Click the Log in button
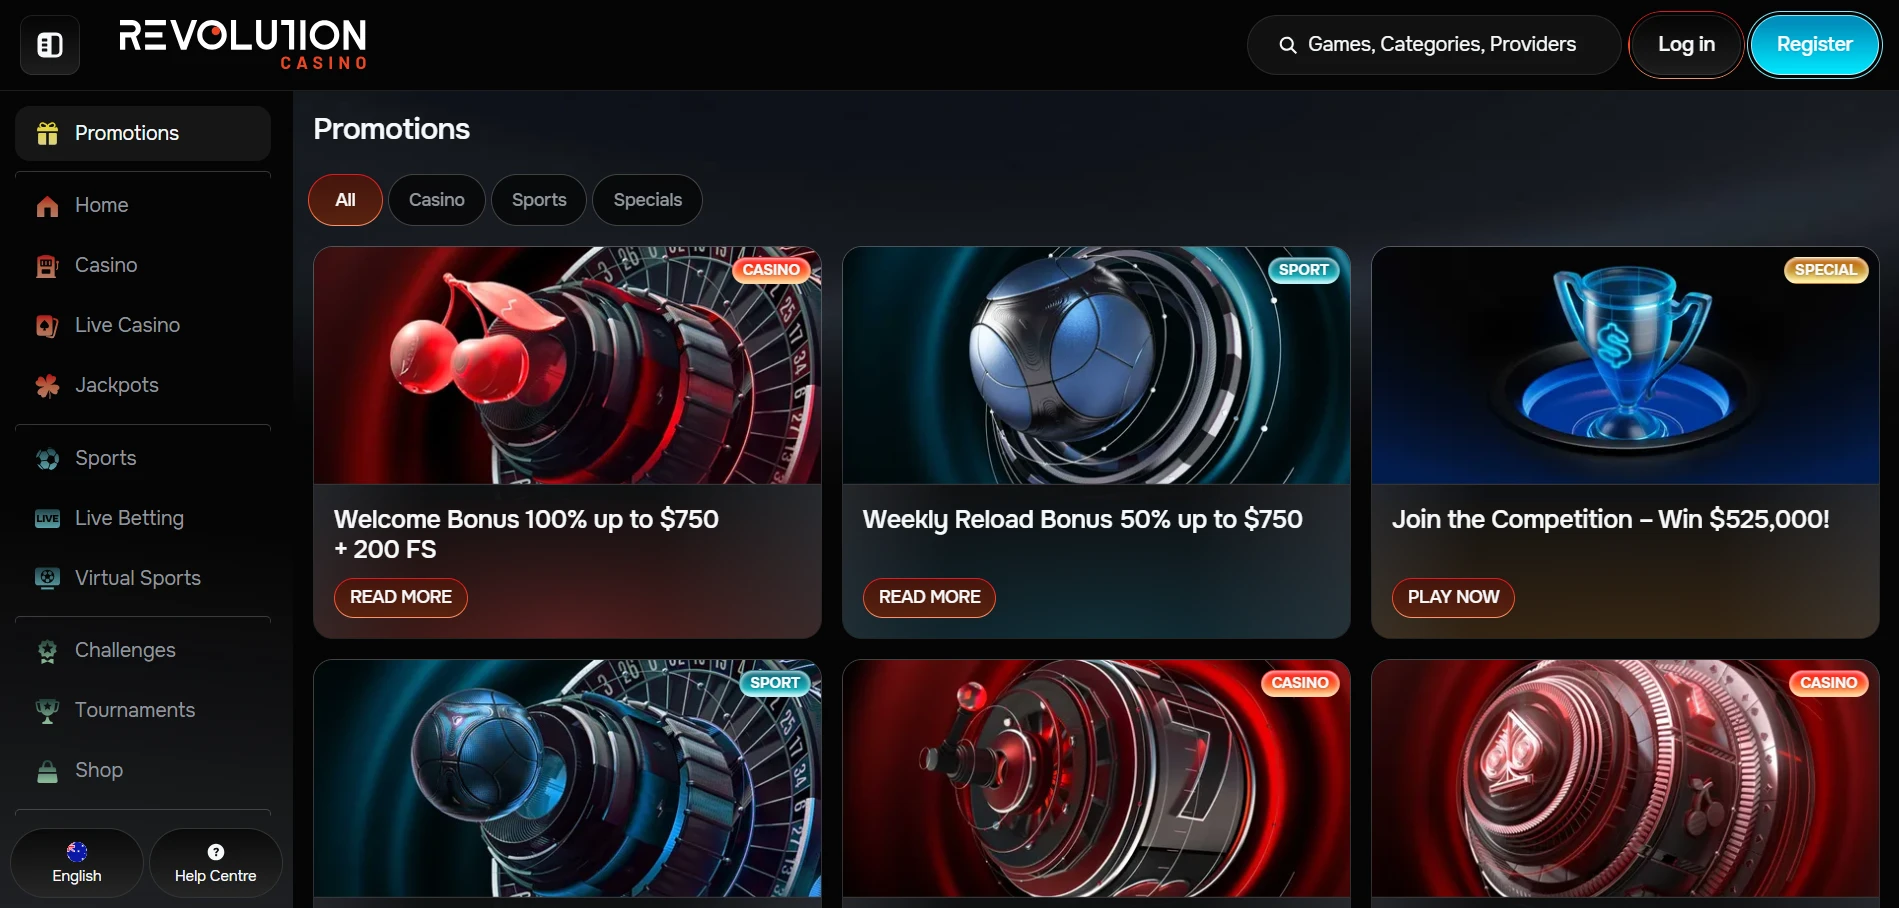1899x908 pixels. pyautogui.click(x=1686, y=45)
